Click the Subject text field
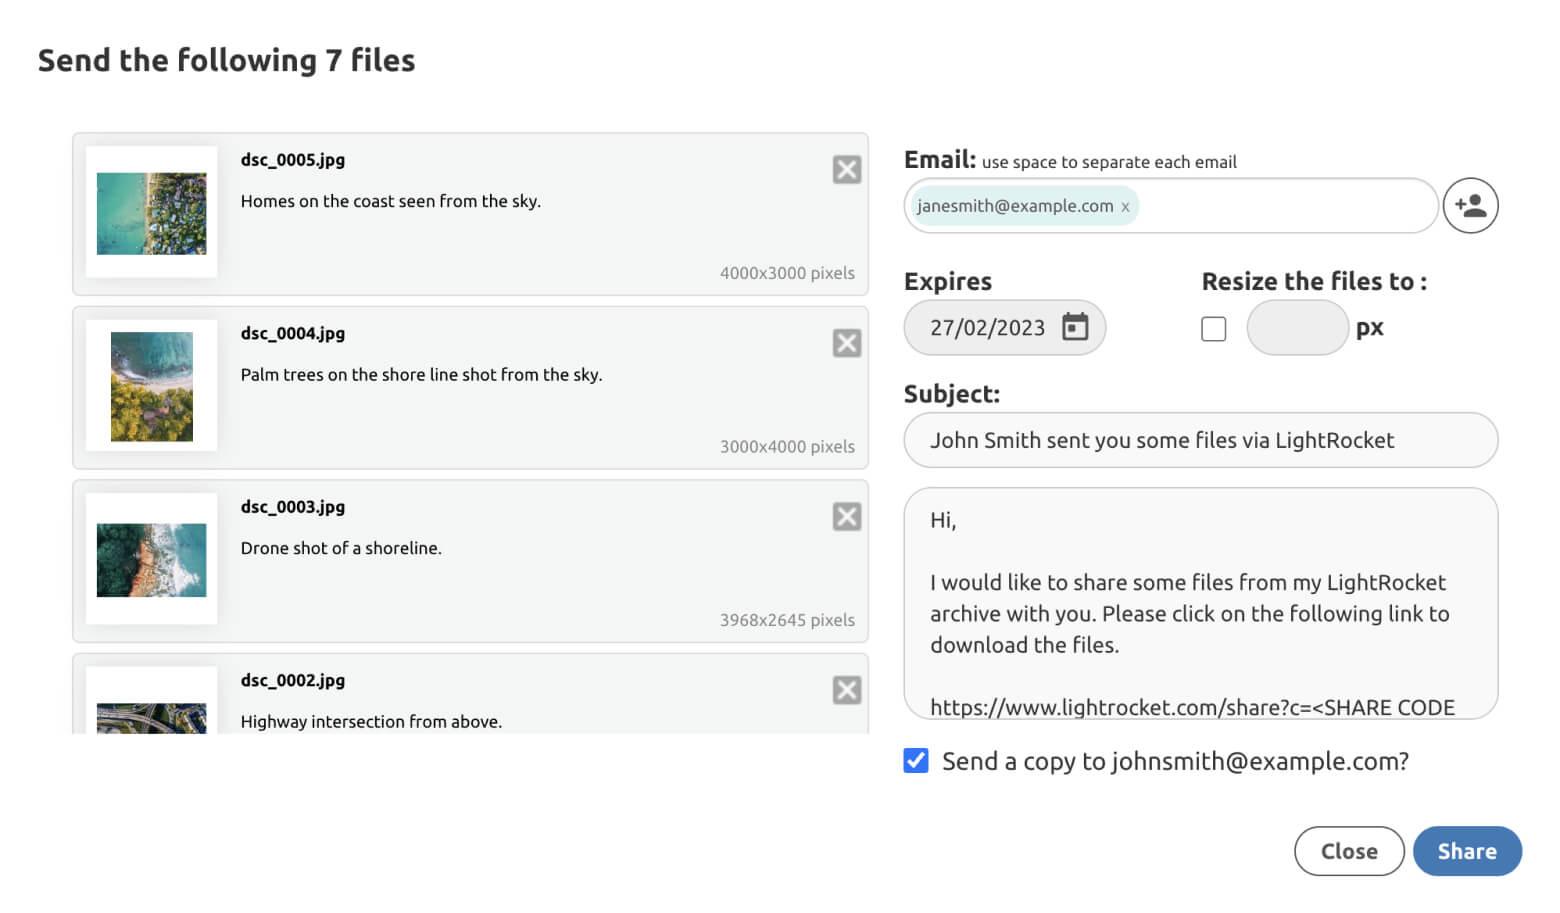Image resolution: width=1560 pixels, height=913 pixels. pos(1200,441)
